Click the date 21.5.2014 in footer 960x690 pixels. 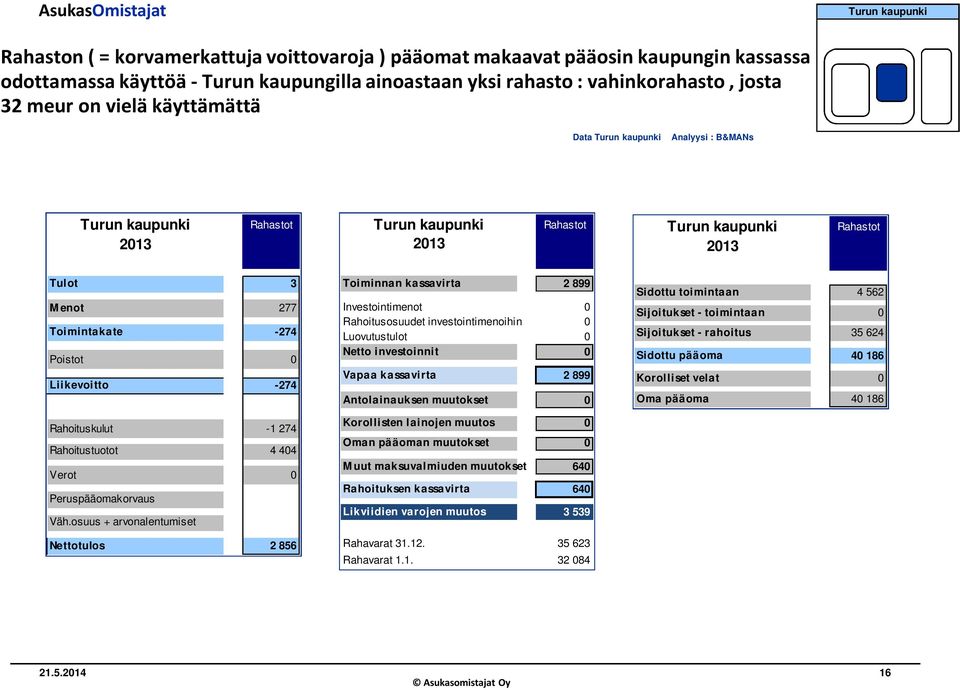(x=62, y=673)
